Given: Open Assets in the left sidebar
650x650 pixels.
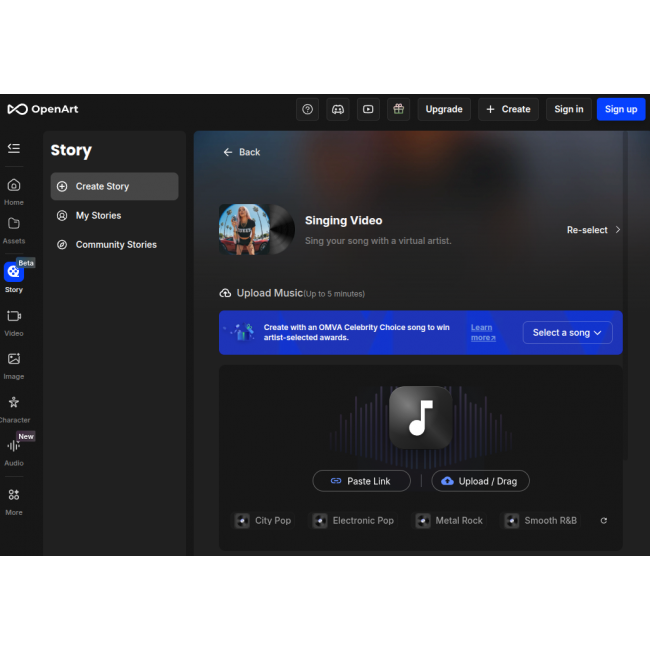Looking at the screenshot, I should pos(14,230).
